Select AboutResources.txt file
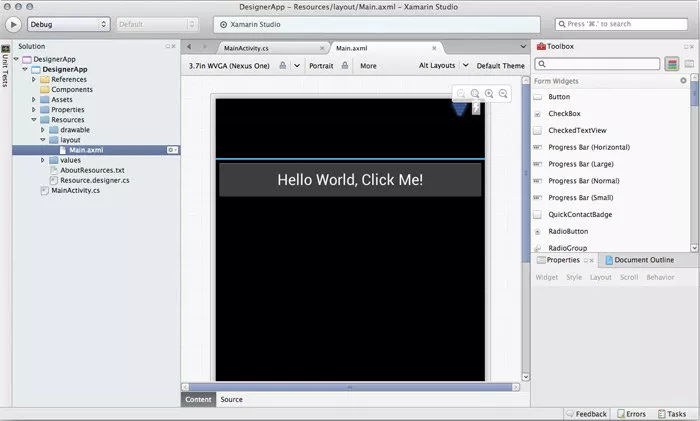Image resolution: width=700 pixels, height=421 pixels. tap(92, 170)
